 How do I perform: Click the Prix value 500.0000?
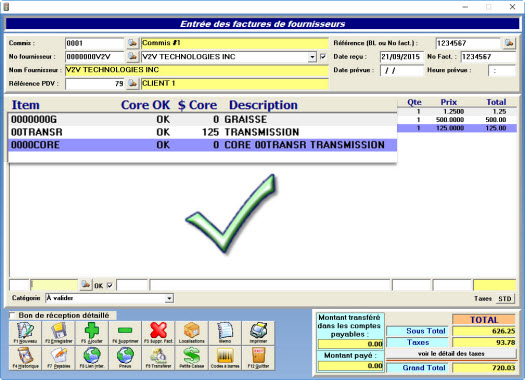tap(450, 120)
